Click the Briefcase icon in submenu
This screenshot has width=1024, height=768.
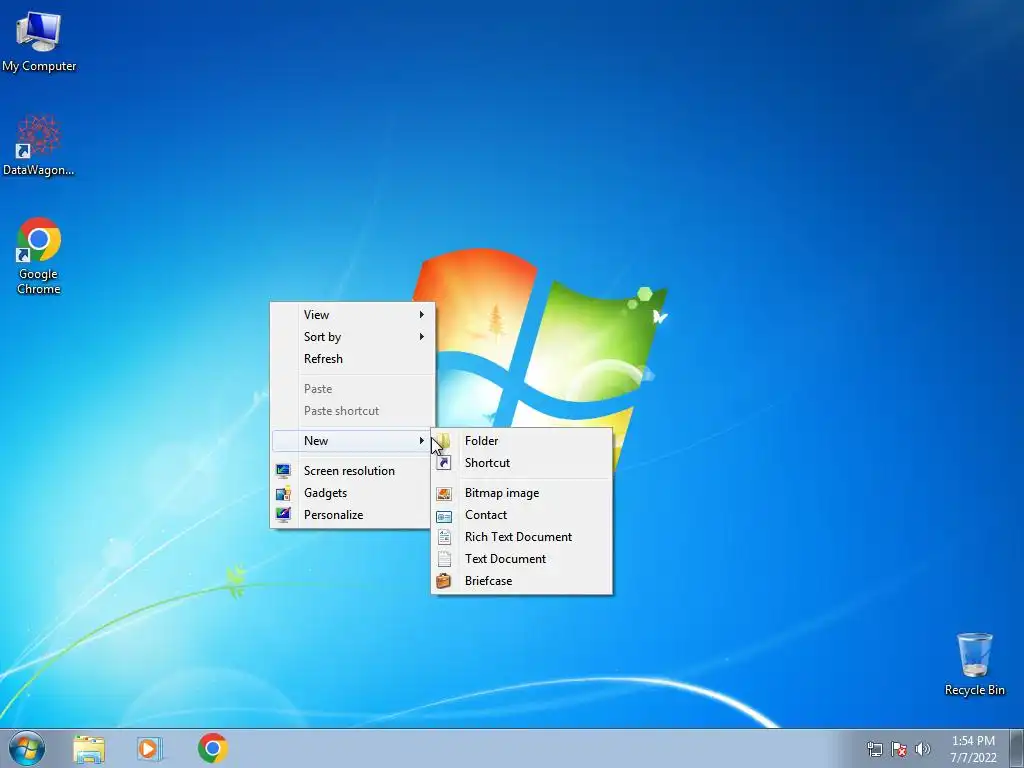coord(444,581)
